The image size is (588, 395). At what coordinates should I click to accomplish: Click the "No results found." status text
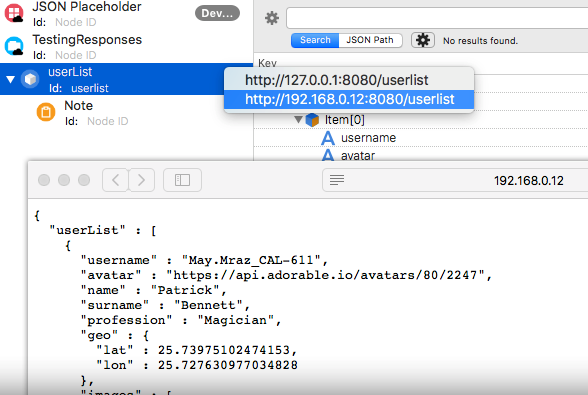tap(480, 41)
